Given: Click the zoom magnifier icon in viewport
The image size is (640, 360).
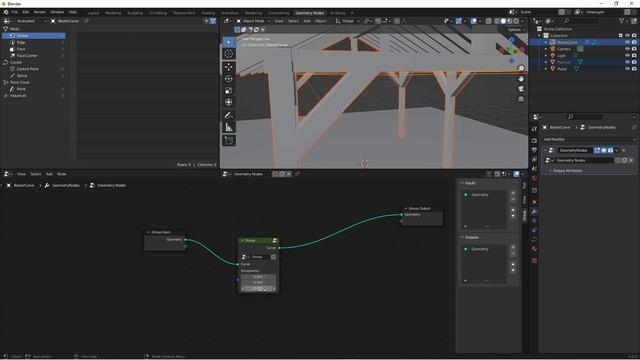Looking at the screenshot, I should (521, 69).
